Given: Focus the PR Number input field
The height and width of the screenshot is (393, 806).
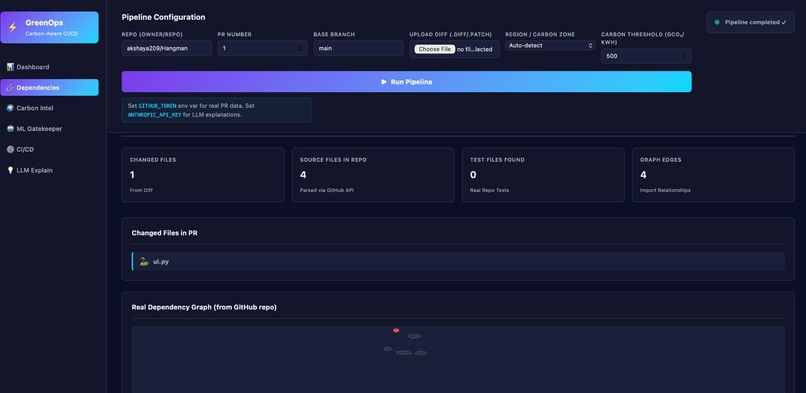Looking at the screenshot, I should click(262, 48).
